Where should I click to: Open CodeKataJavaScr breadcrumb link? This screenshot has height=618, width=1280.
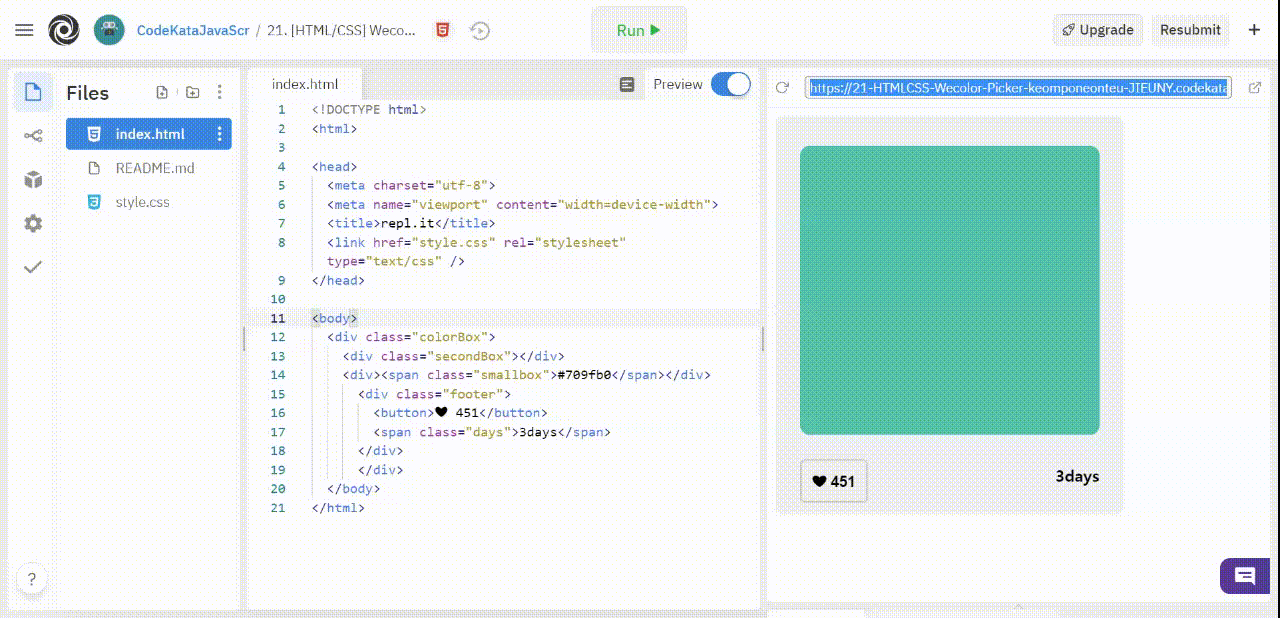(x=193, y=30)
